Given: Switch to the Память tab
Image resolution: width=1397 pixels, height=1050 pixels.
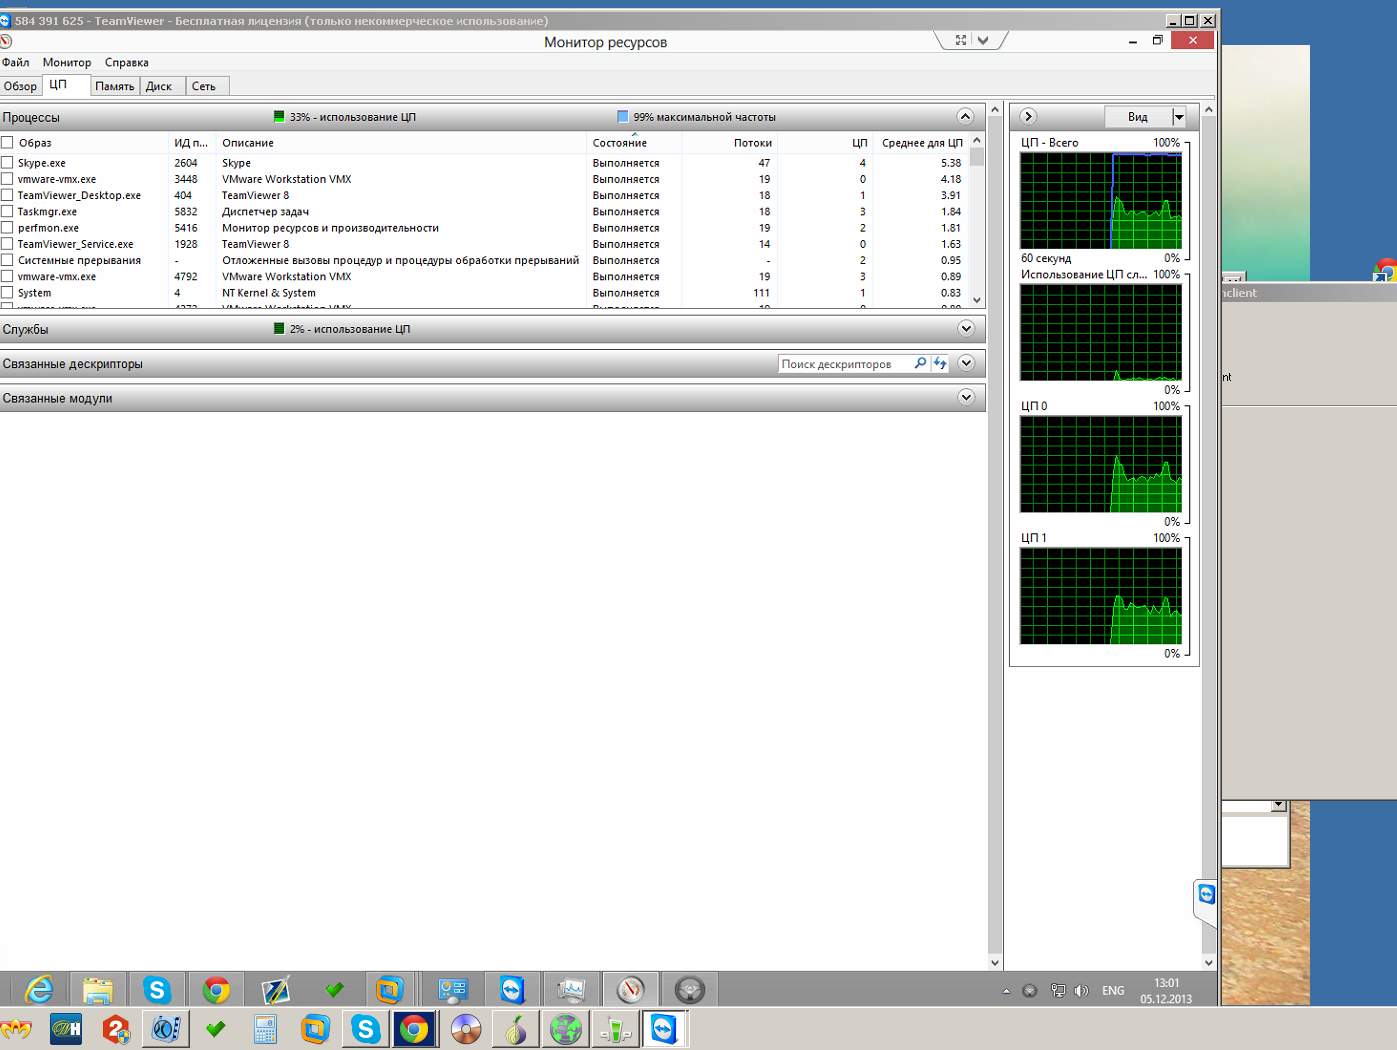Looking at the screenshot, I should (115, 86).
